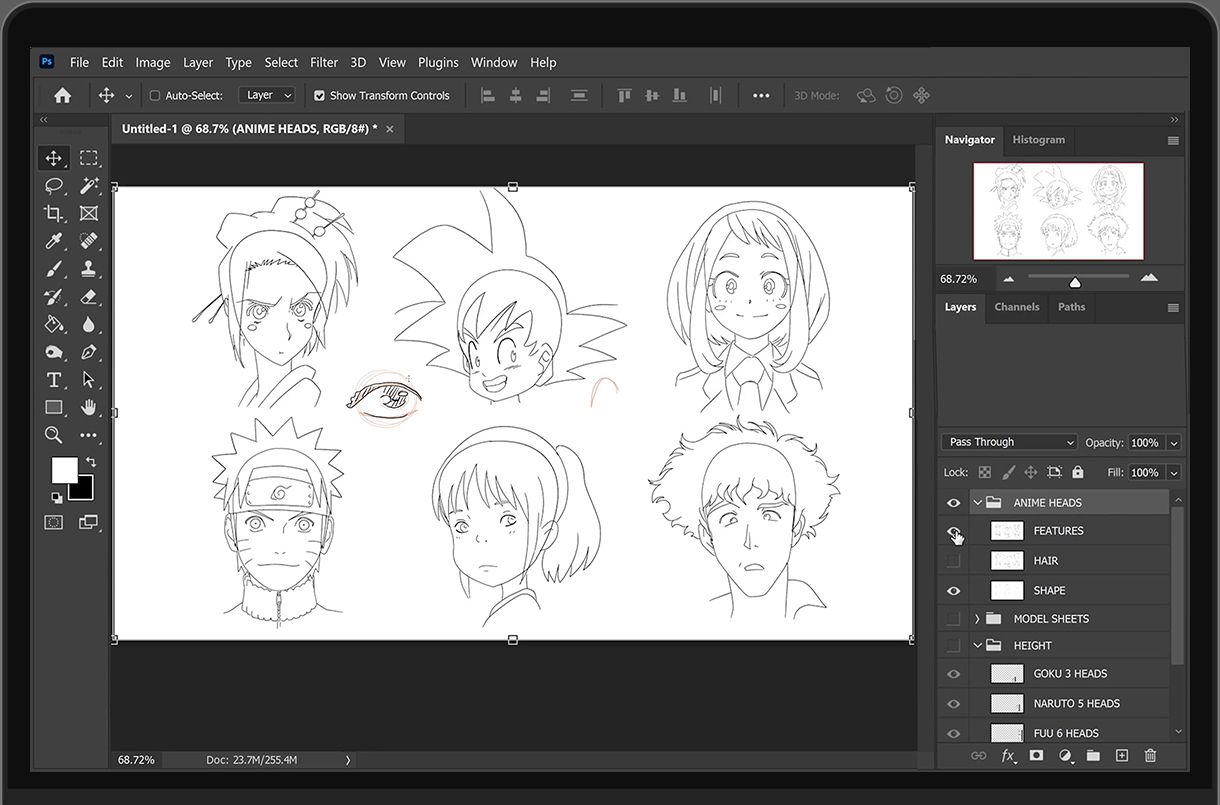This screenshot has width=1220, height=805.
Task: Show the HAIR layer visibility
Action: click(953, 560)
